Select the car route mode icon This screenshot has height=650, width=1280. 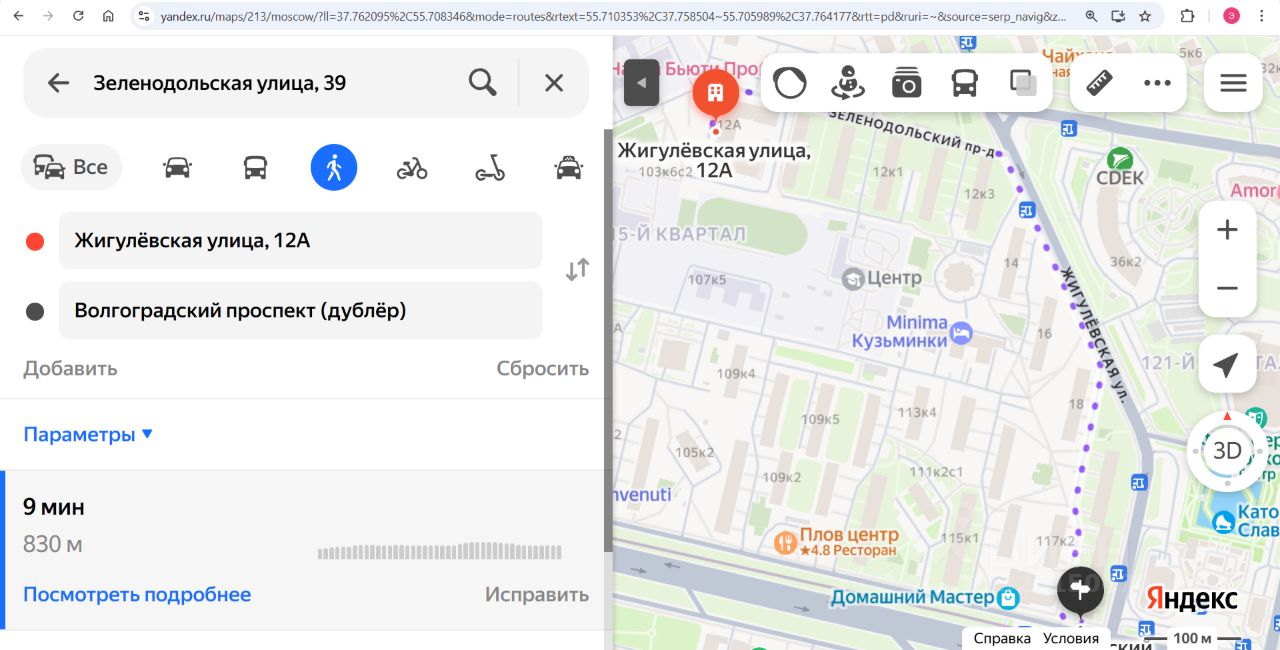tap(177, 167)
